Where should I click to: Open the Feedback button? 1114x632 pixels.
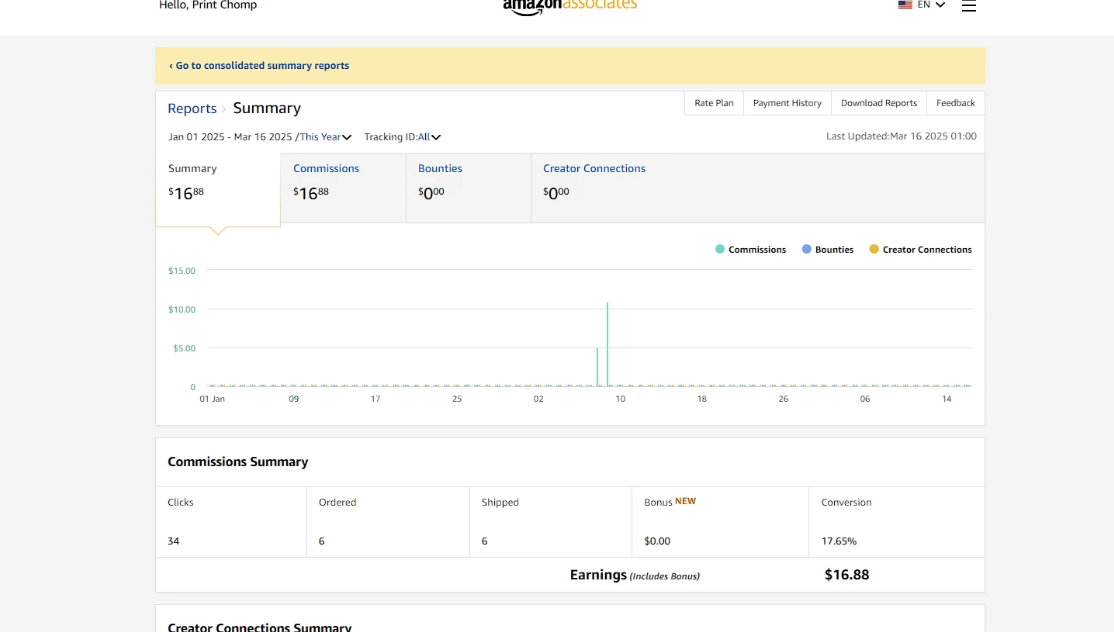[x=956, y=103]
